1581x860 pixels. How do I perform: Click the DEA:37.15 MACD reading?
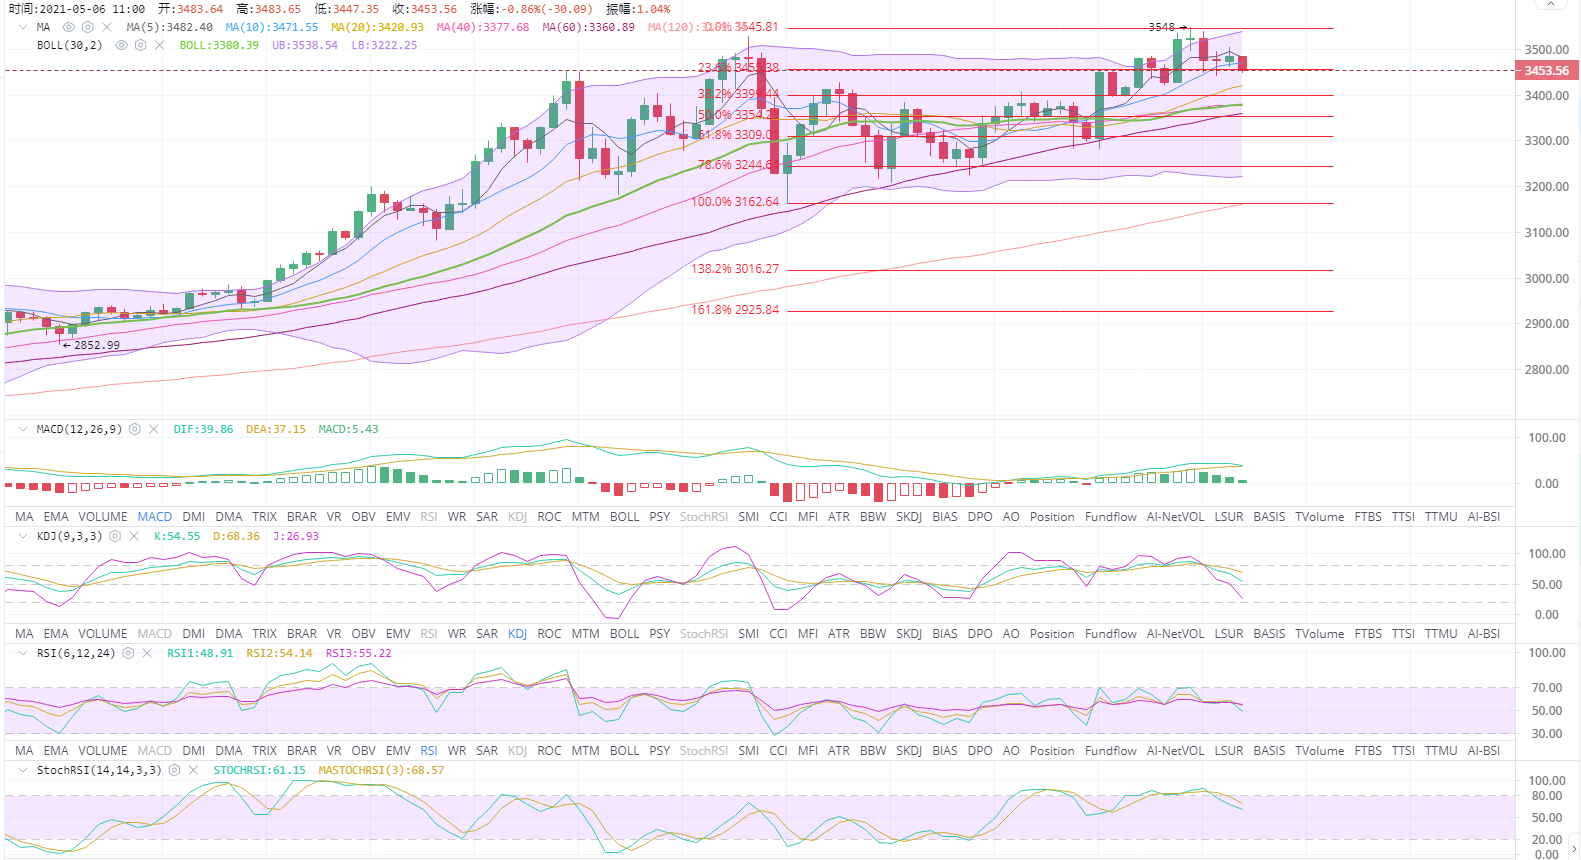276,429
